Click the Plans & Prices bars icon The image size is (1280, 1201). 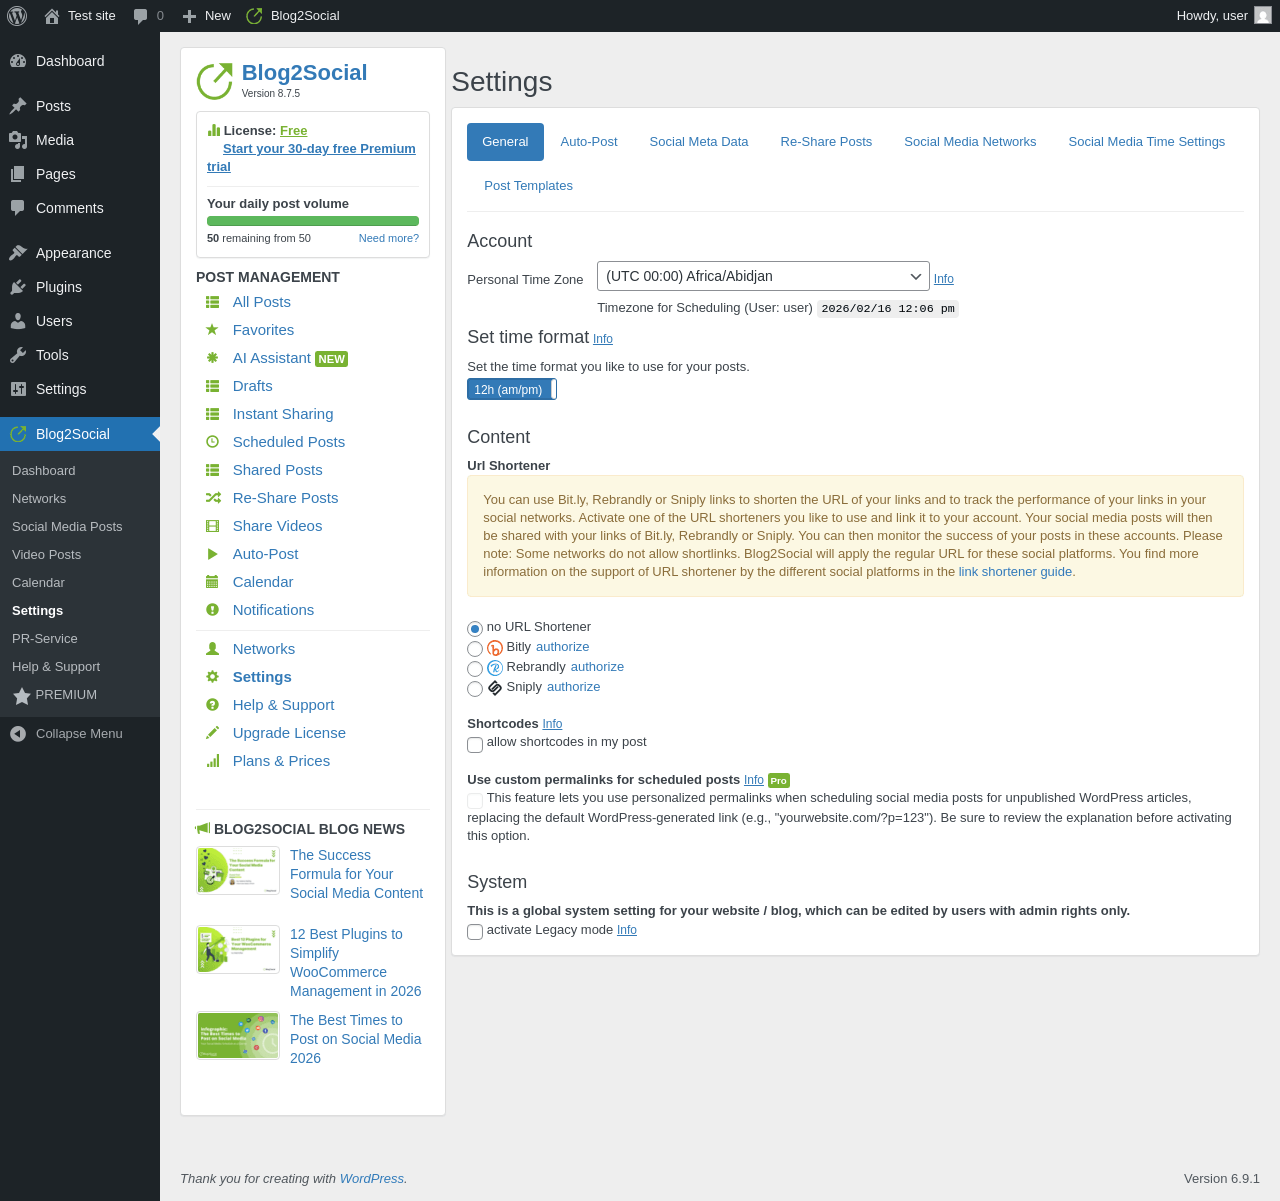coord(212,761)
